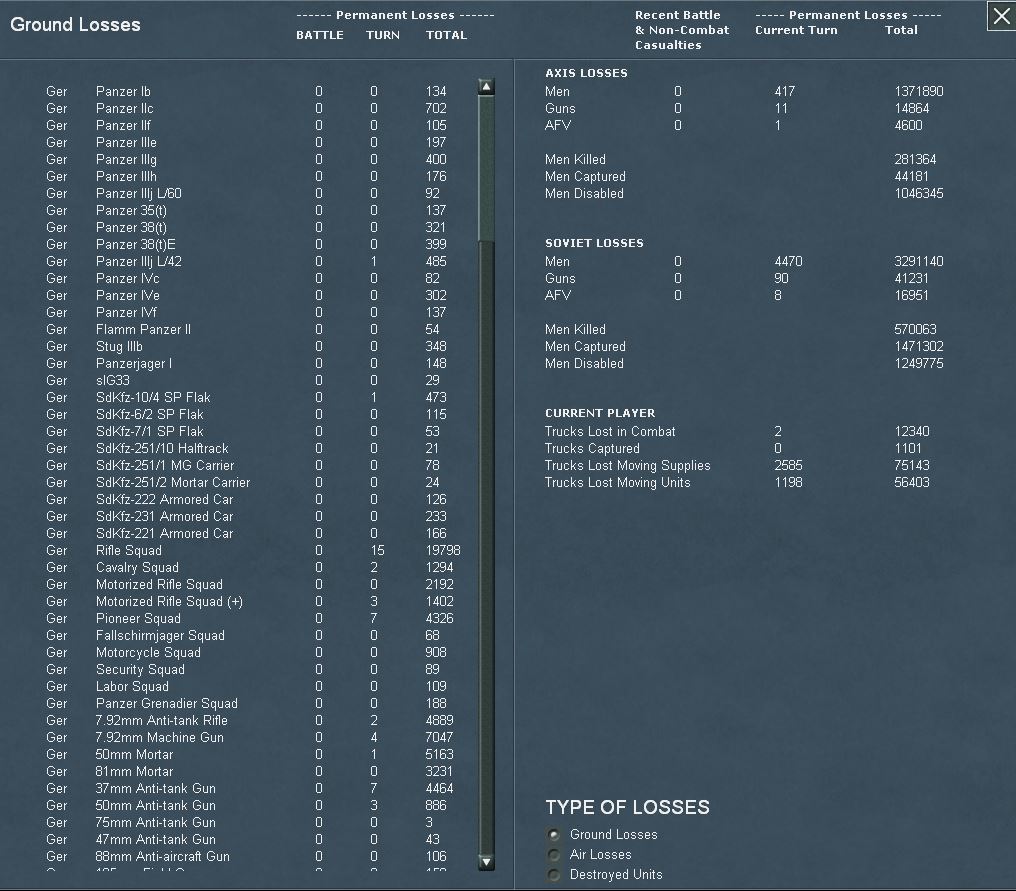Click the Ground Losses window title
1016x891 pixels.
coord(75,25)
